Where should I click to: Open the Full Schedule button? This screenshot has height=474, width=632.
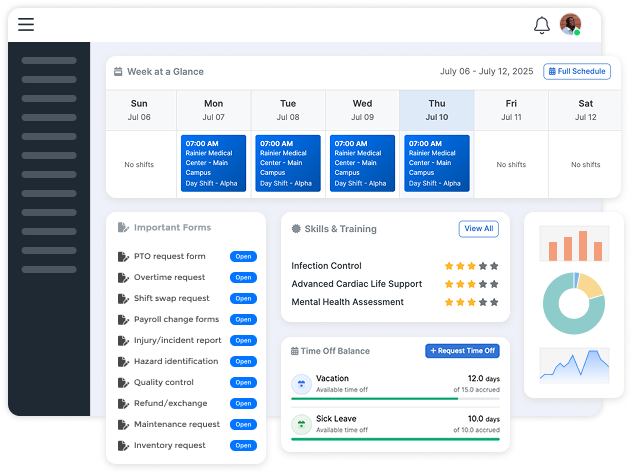[x=577, y=71]
